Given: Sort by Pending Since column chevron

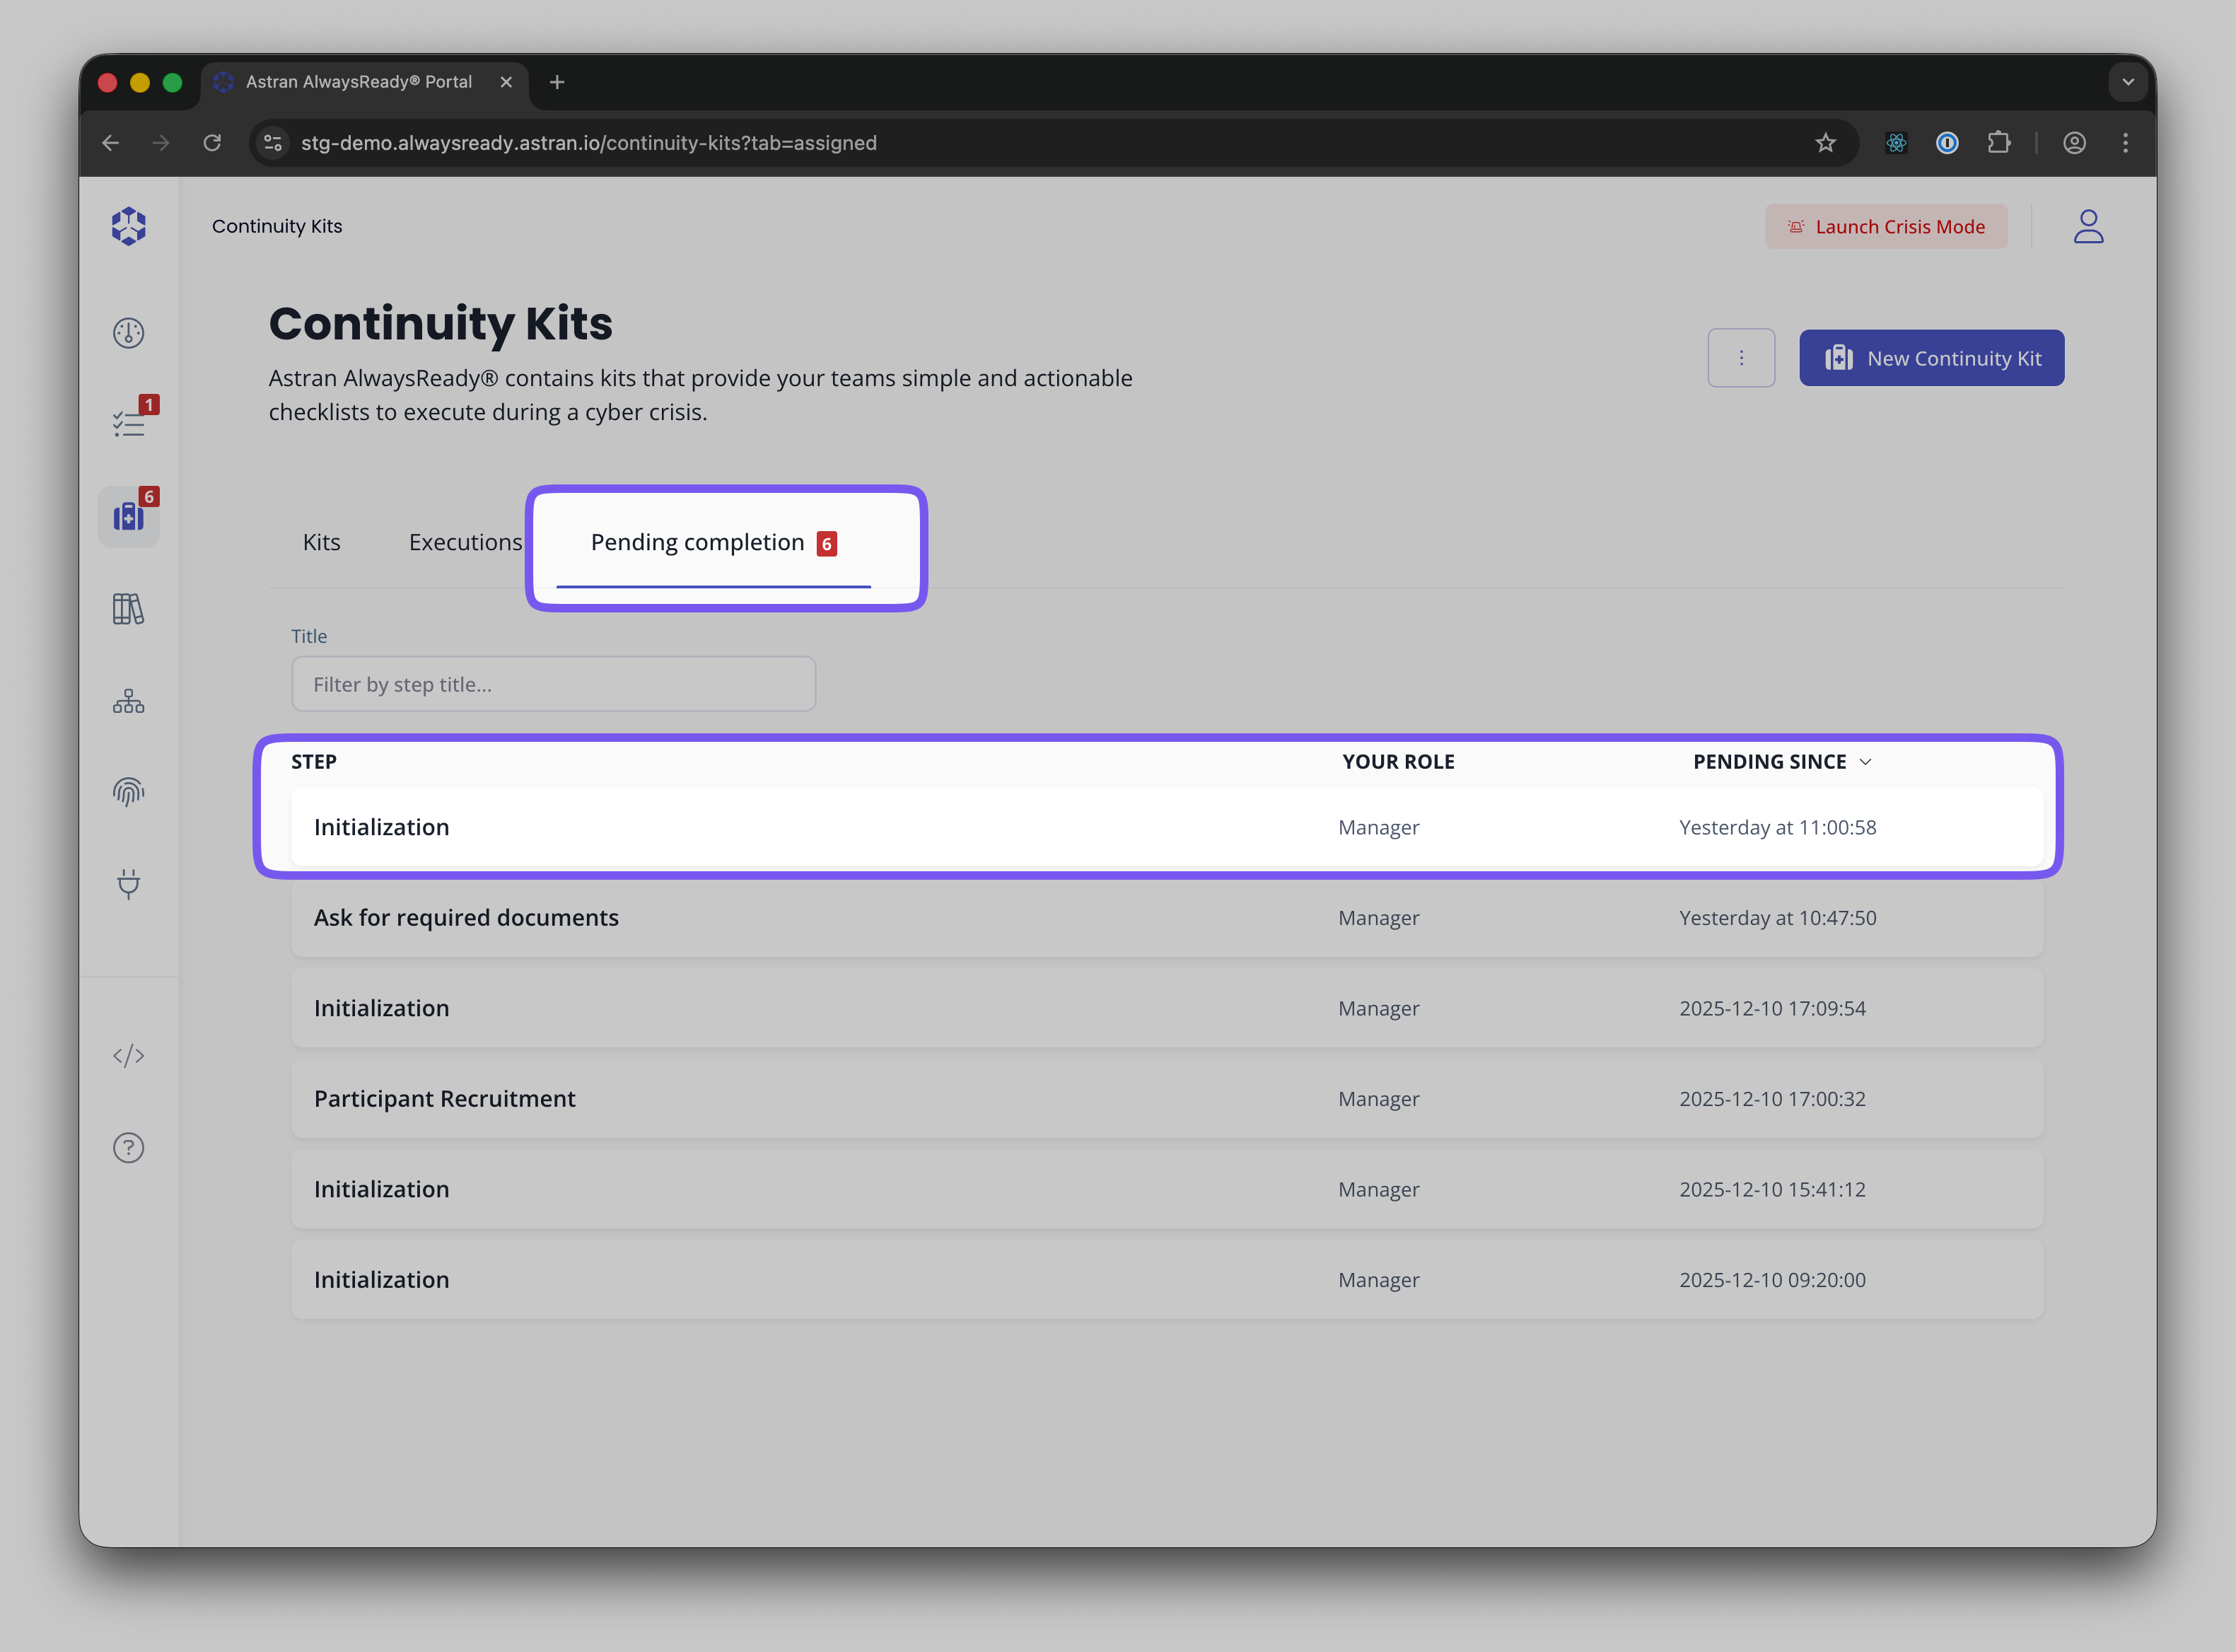Looking at the screenshot, I should pyautogui.click(x=1865, y=762).
